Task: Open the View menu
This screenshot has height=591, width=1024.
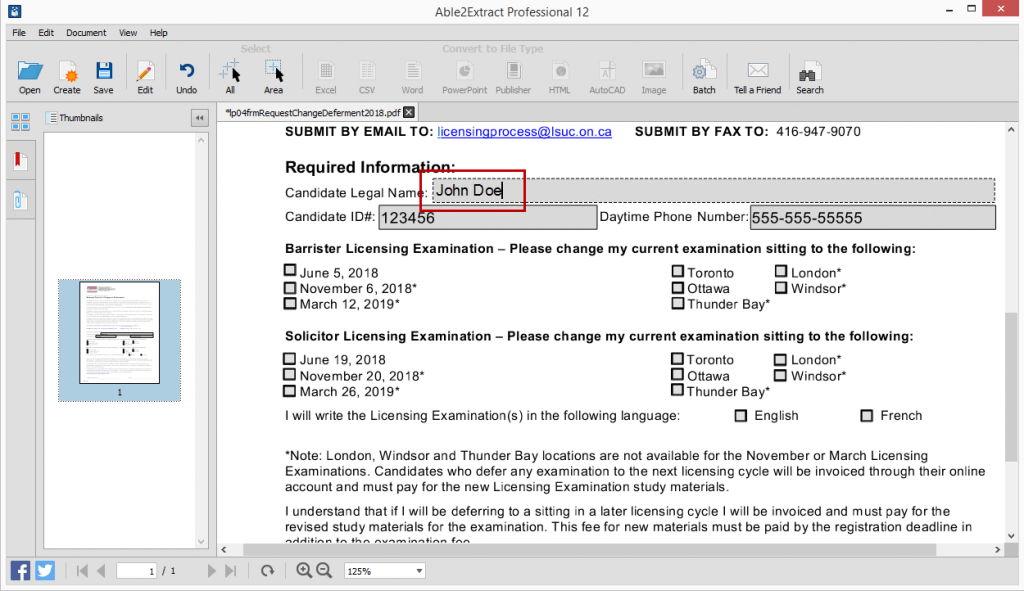Action: pos(127,32)
